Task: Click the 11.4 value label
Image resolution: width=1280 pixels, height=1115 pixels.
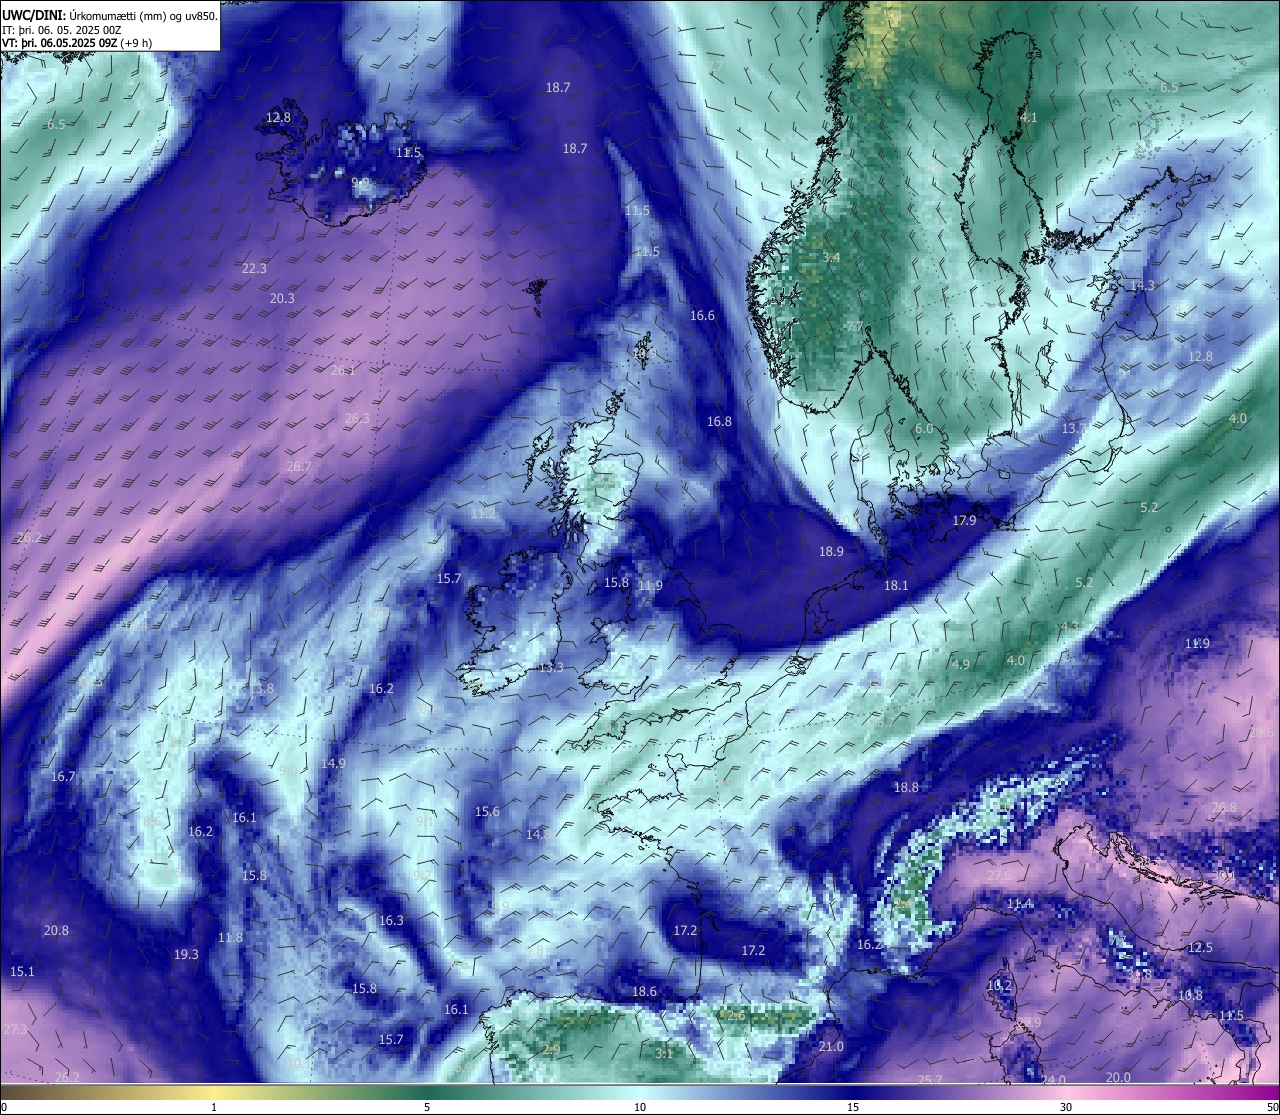Action: click(x=1020, y=904)
